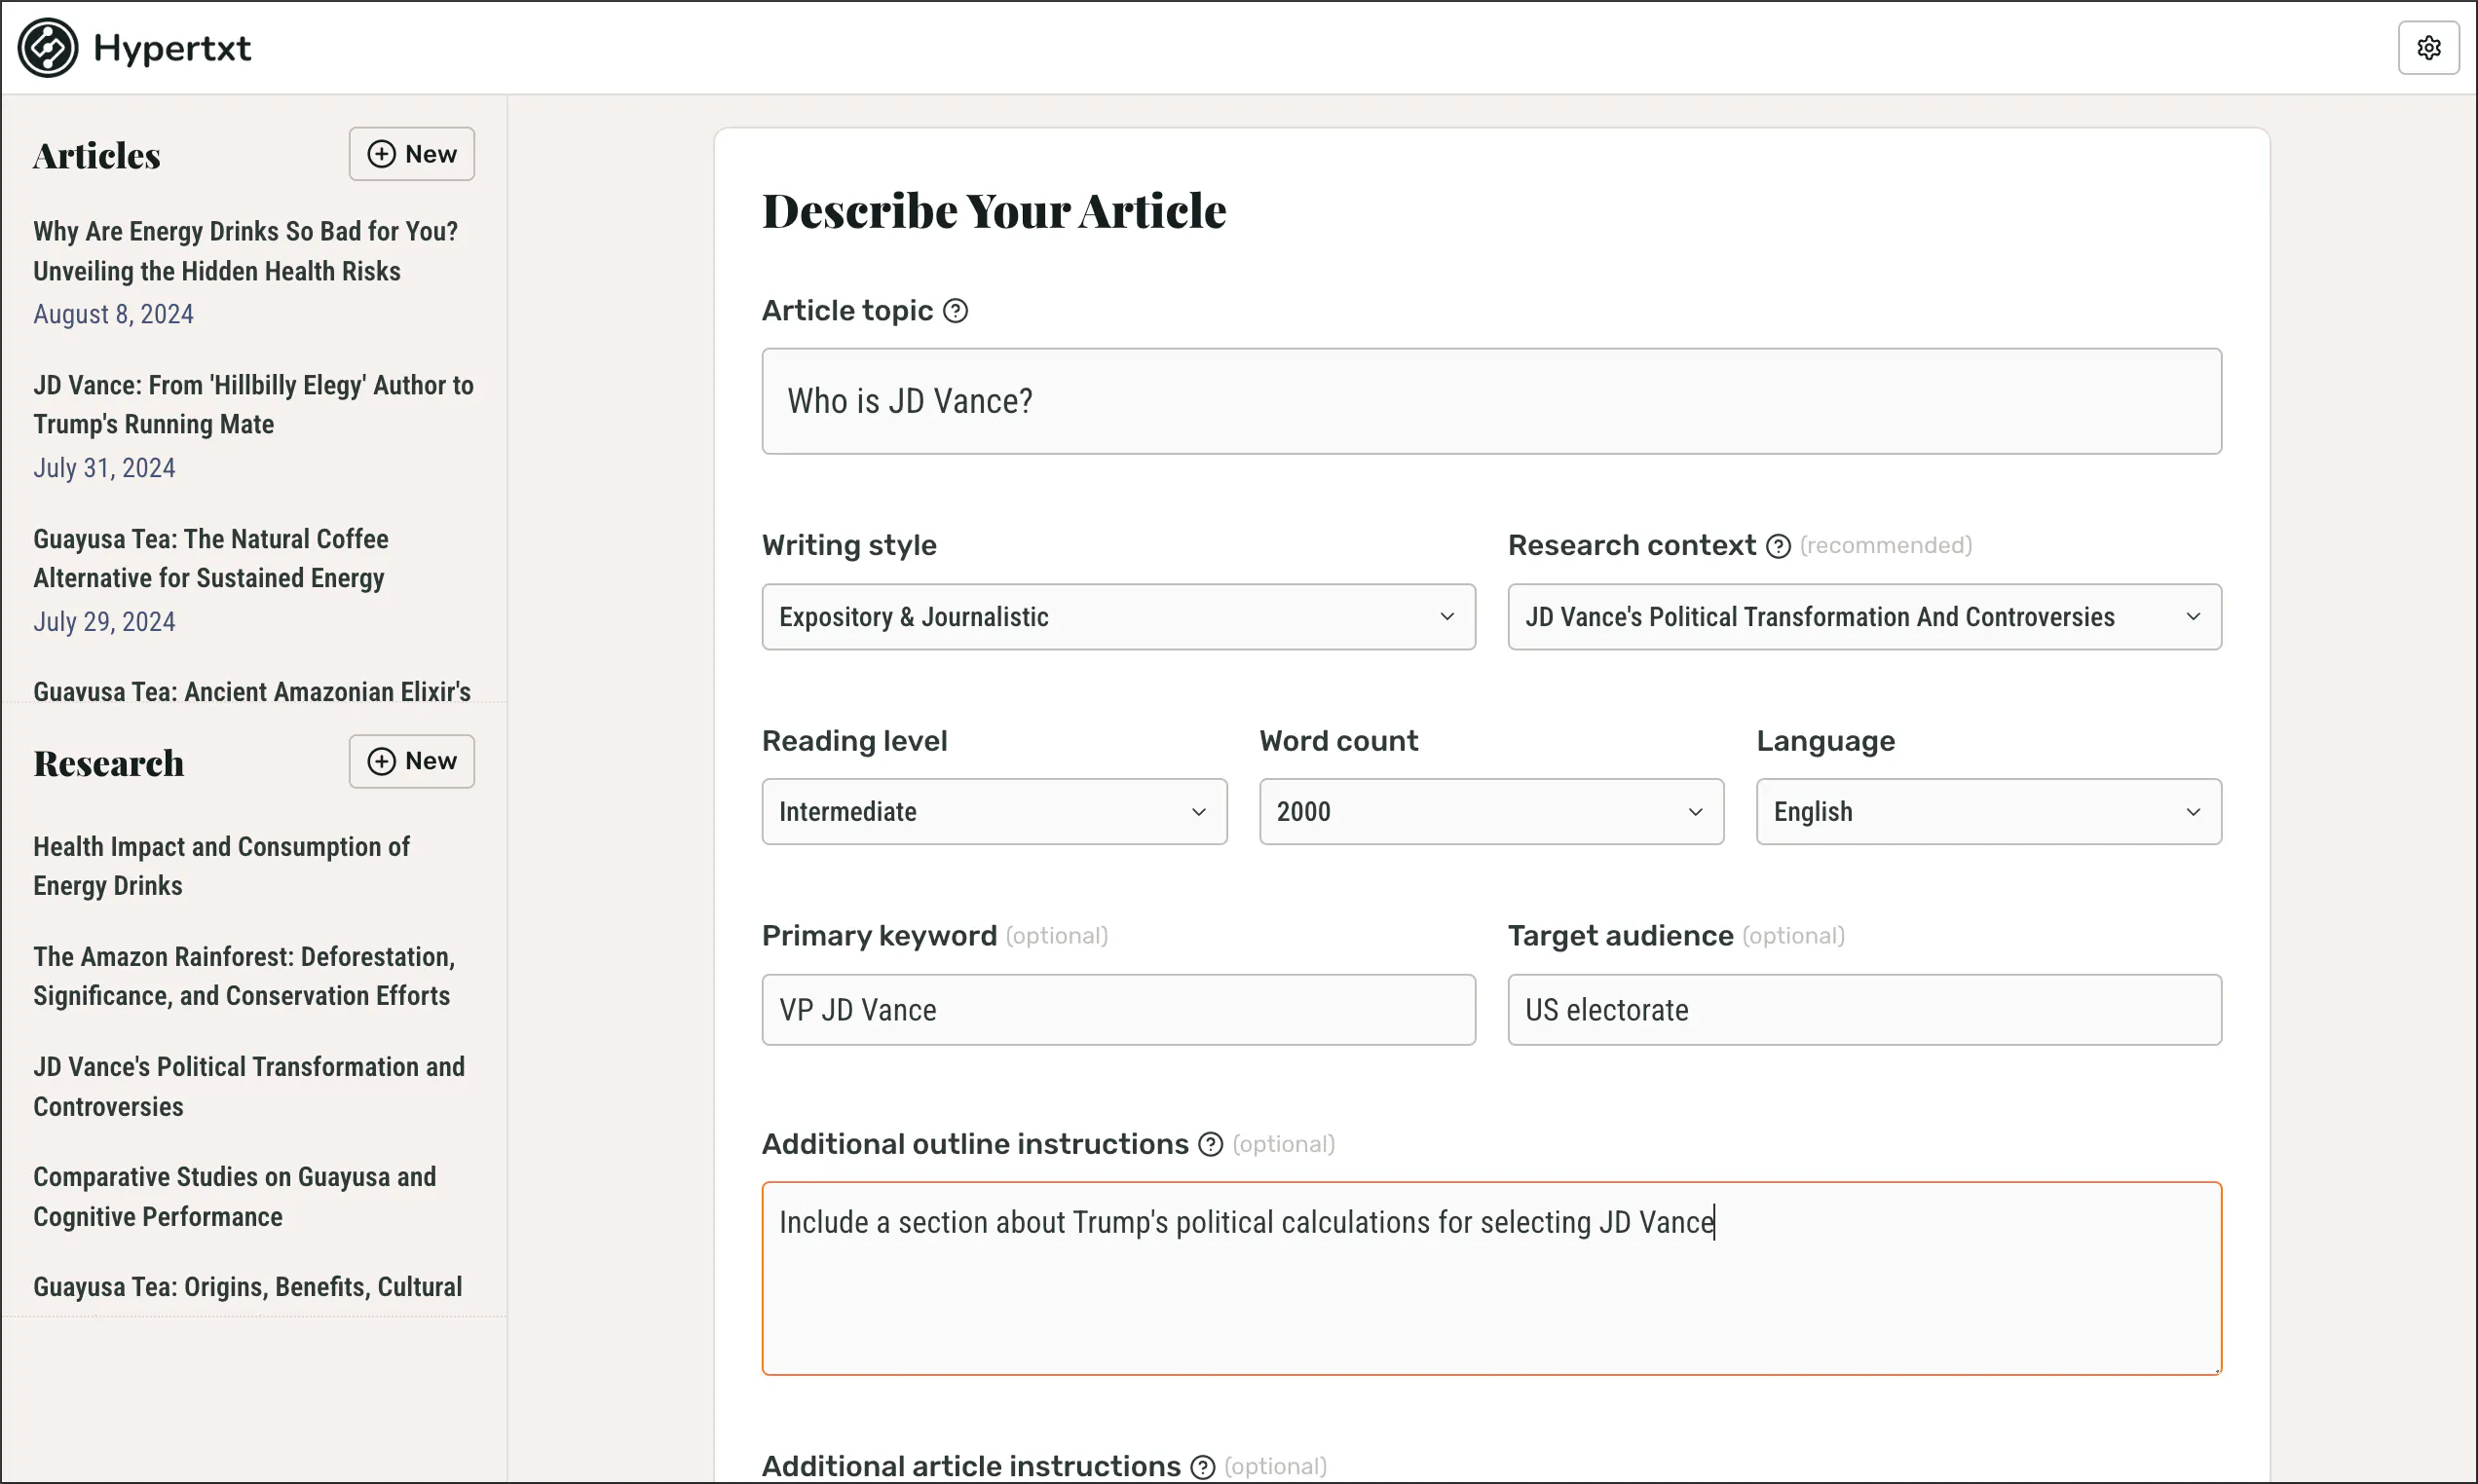This screenshot has height=1484, width=2478.
Task: Click the 'Describe Your Article' heading
Action: click(x=994, y=211)
